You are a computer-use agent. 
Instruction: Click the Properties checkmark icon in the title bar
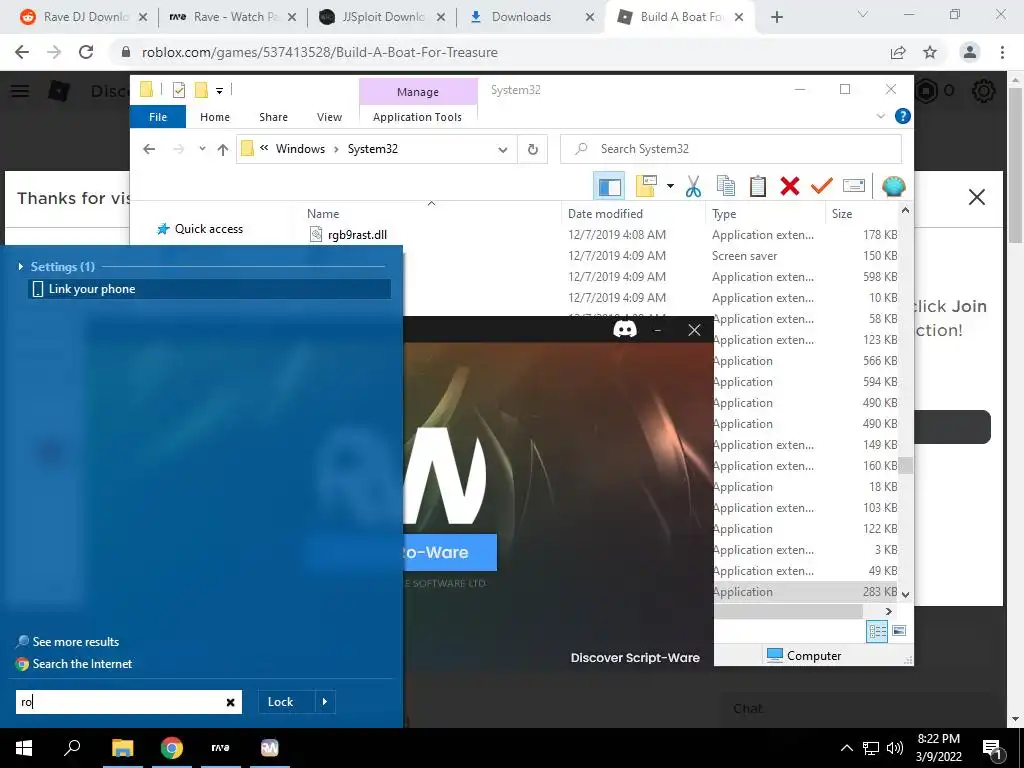[178, 90]
